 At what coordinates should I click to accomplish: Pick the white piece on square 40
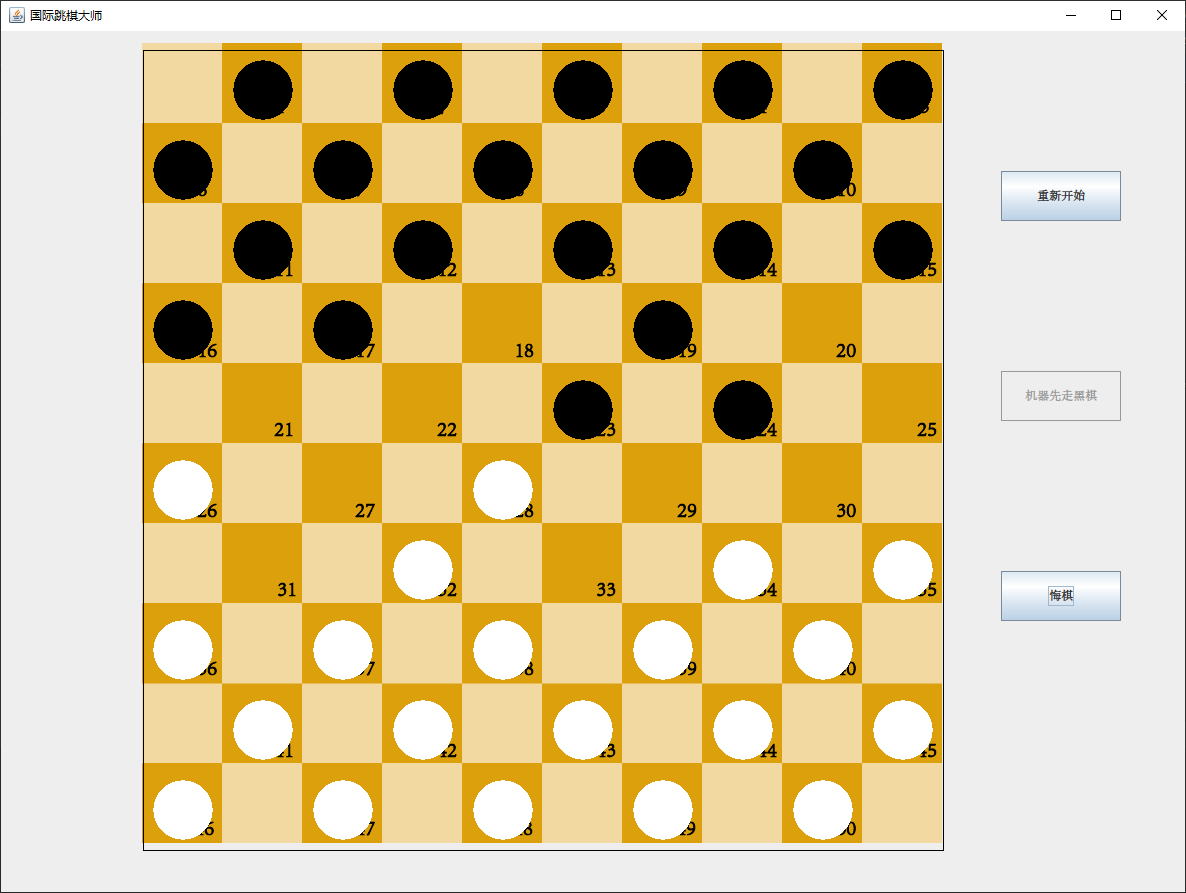[823, 650]
